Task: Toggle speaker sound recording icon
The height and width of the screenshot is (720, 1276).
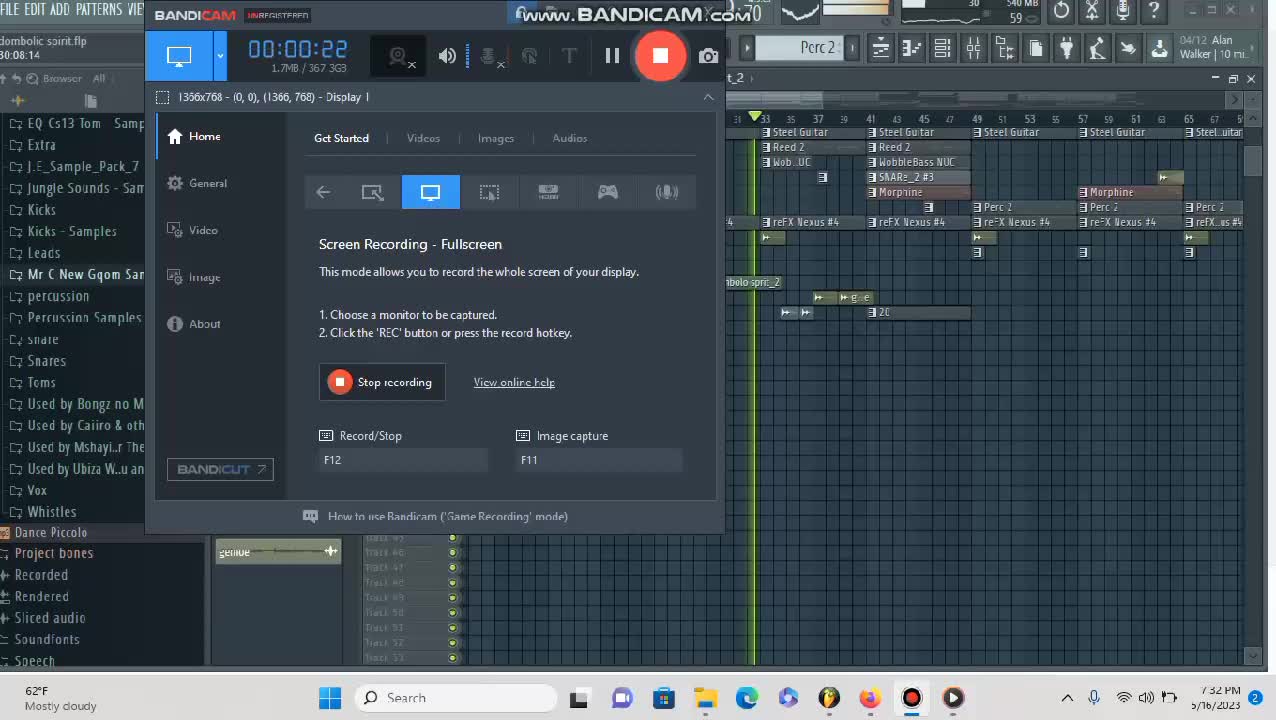Action: click(447, 56)
